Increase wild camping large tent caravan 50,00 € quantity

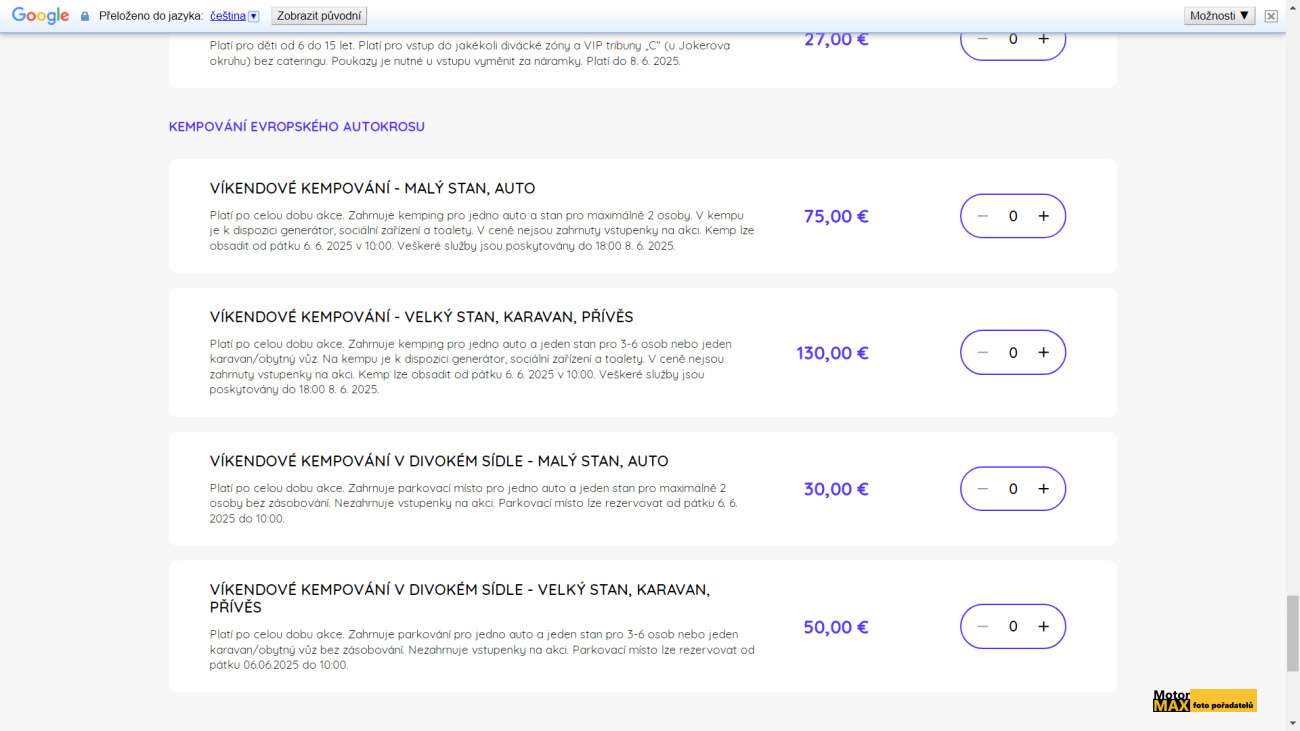pos(1043,627)
